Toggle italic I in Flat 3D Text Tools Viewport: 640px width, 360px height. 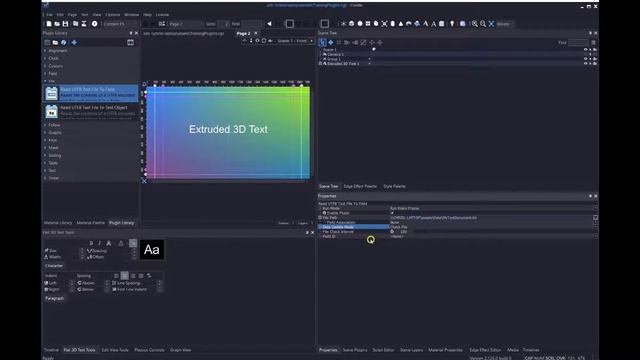pos(100,243)
